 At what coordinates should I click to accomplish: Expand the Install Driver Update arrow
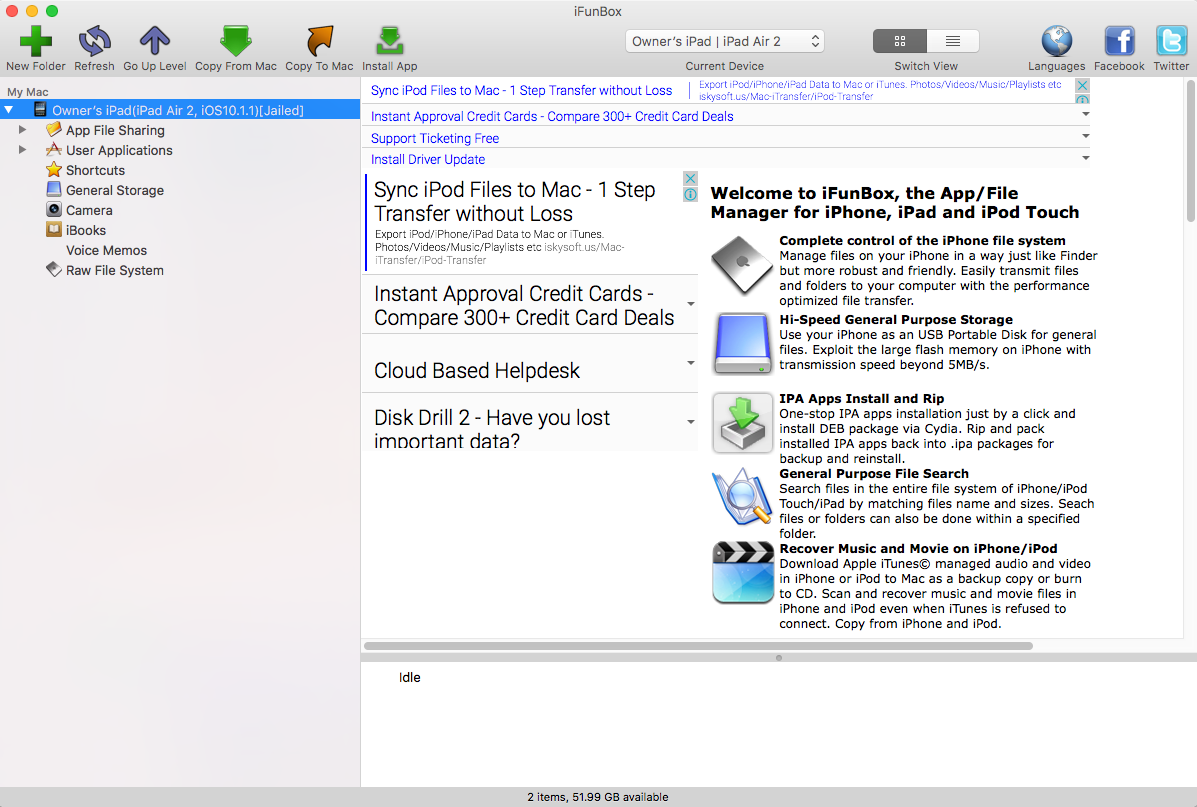click(1085, 158)
